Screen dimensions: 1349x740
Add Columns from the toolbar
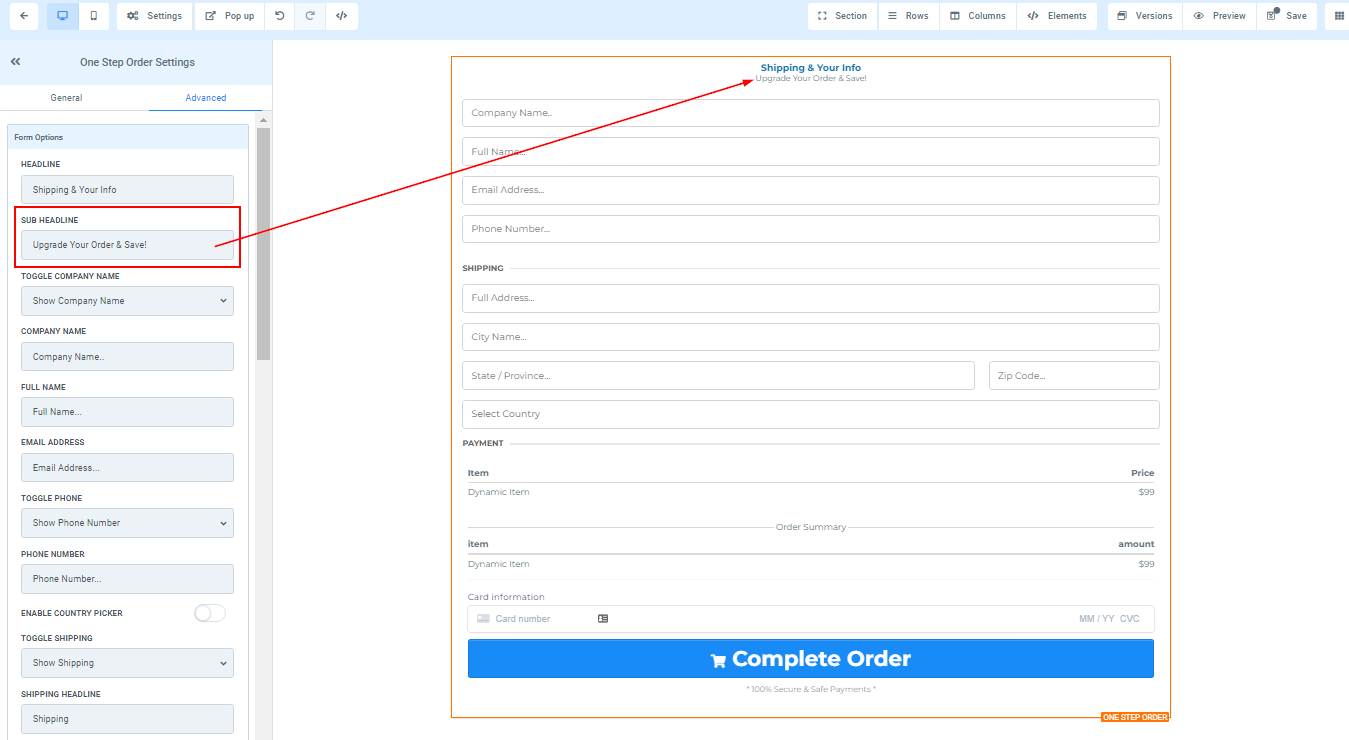[978, 16]
